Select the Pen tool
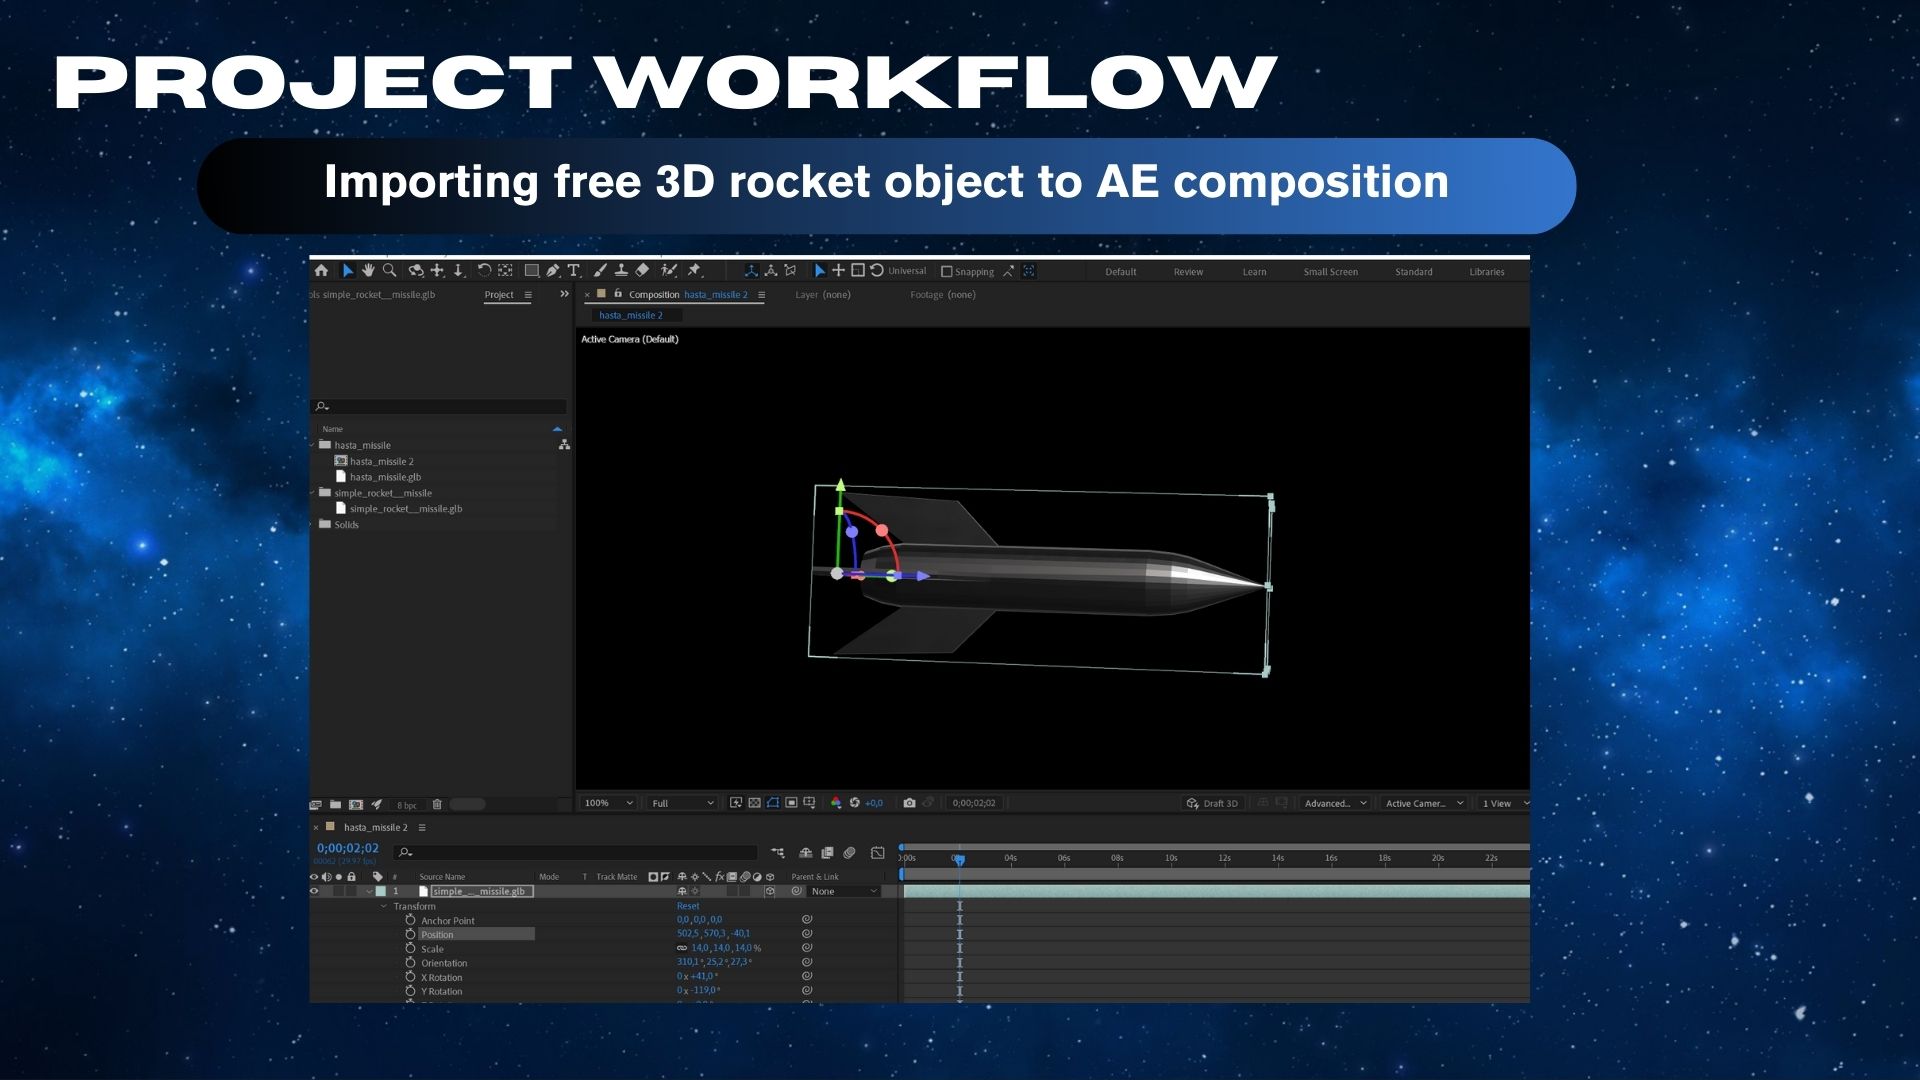Image resolution: width=1920 pixels, height=1080 pixels. pyautogui.click(x=553, y=271)
